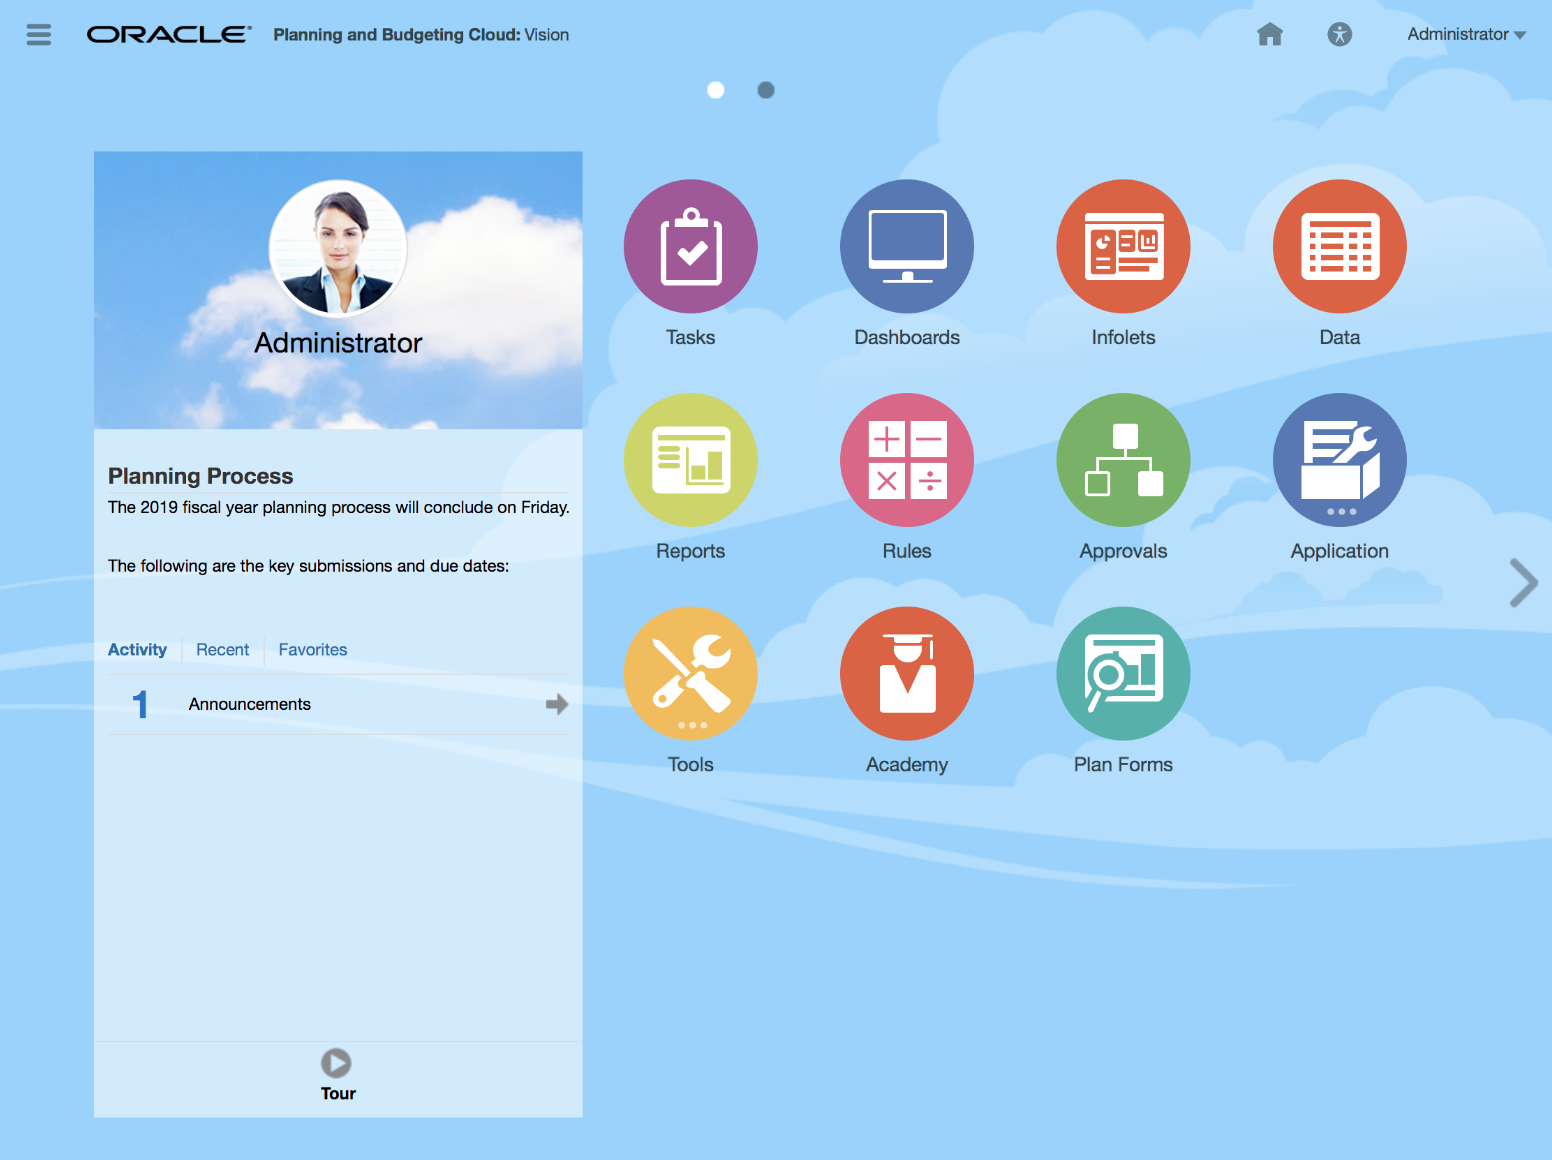Click the Infolets label
The height and width of the screenshot is (1160, 1552).
tap(1124, 338)
